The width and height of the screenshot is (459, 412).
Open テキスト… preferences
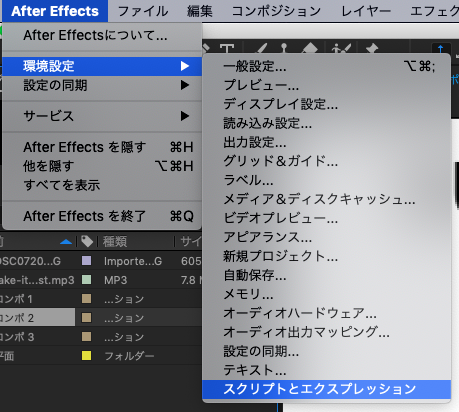click(x=326, y=370)
